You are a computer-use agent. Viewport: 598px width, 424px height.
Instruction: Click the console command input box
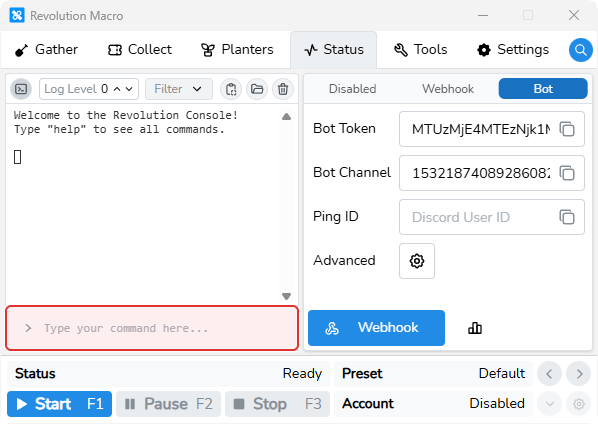click(152, 328)
